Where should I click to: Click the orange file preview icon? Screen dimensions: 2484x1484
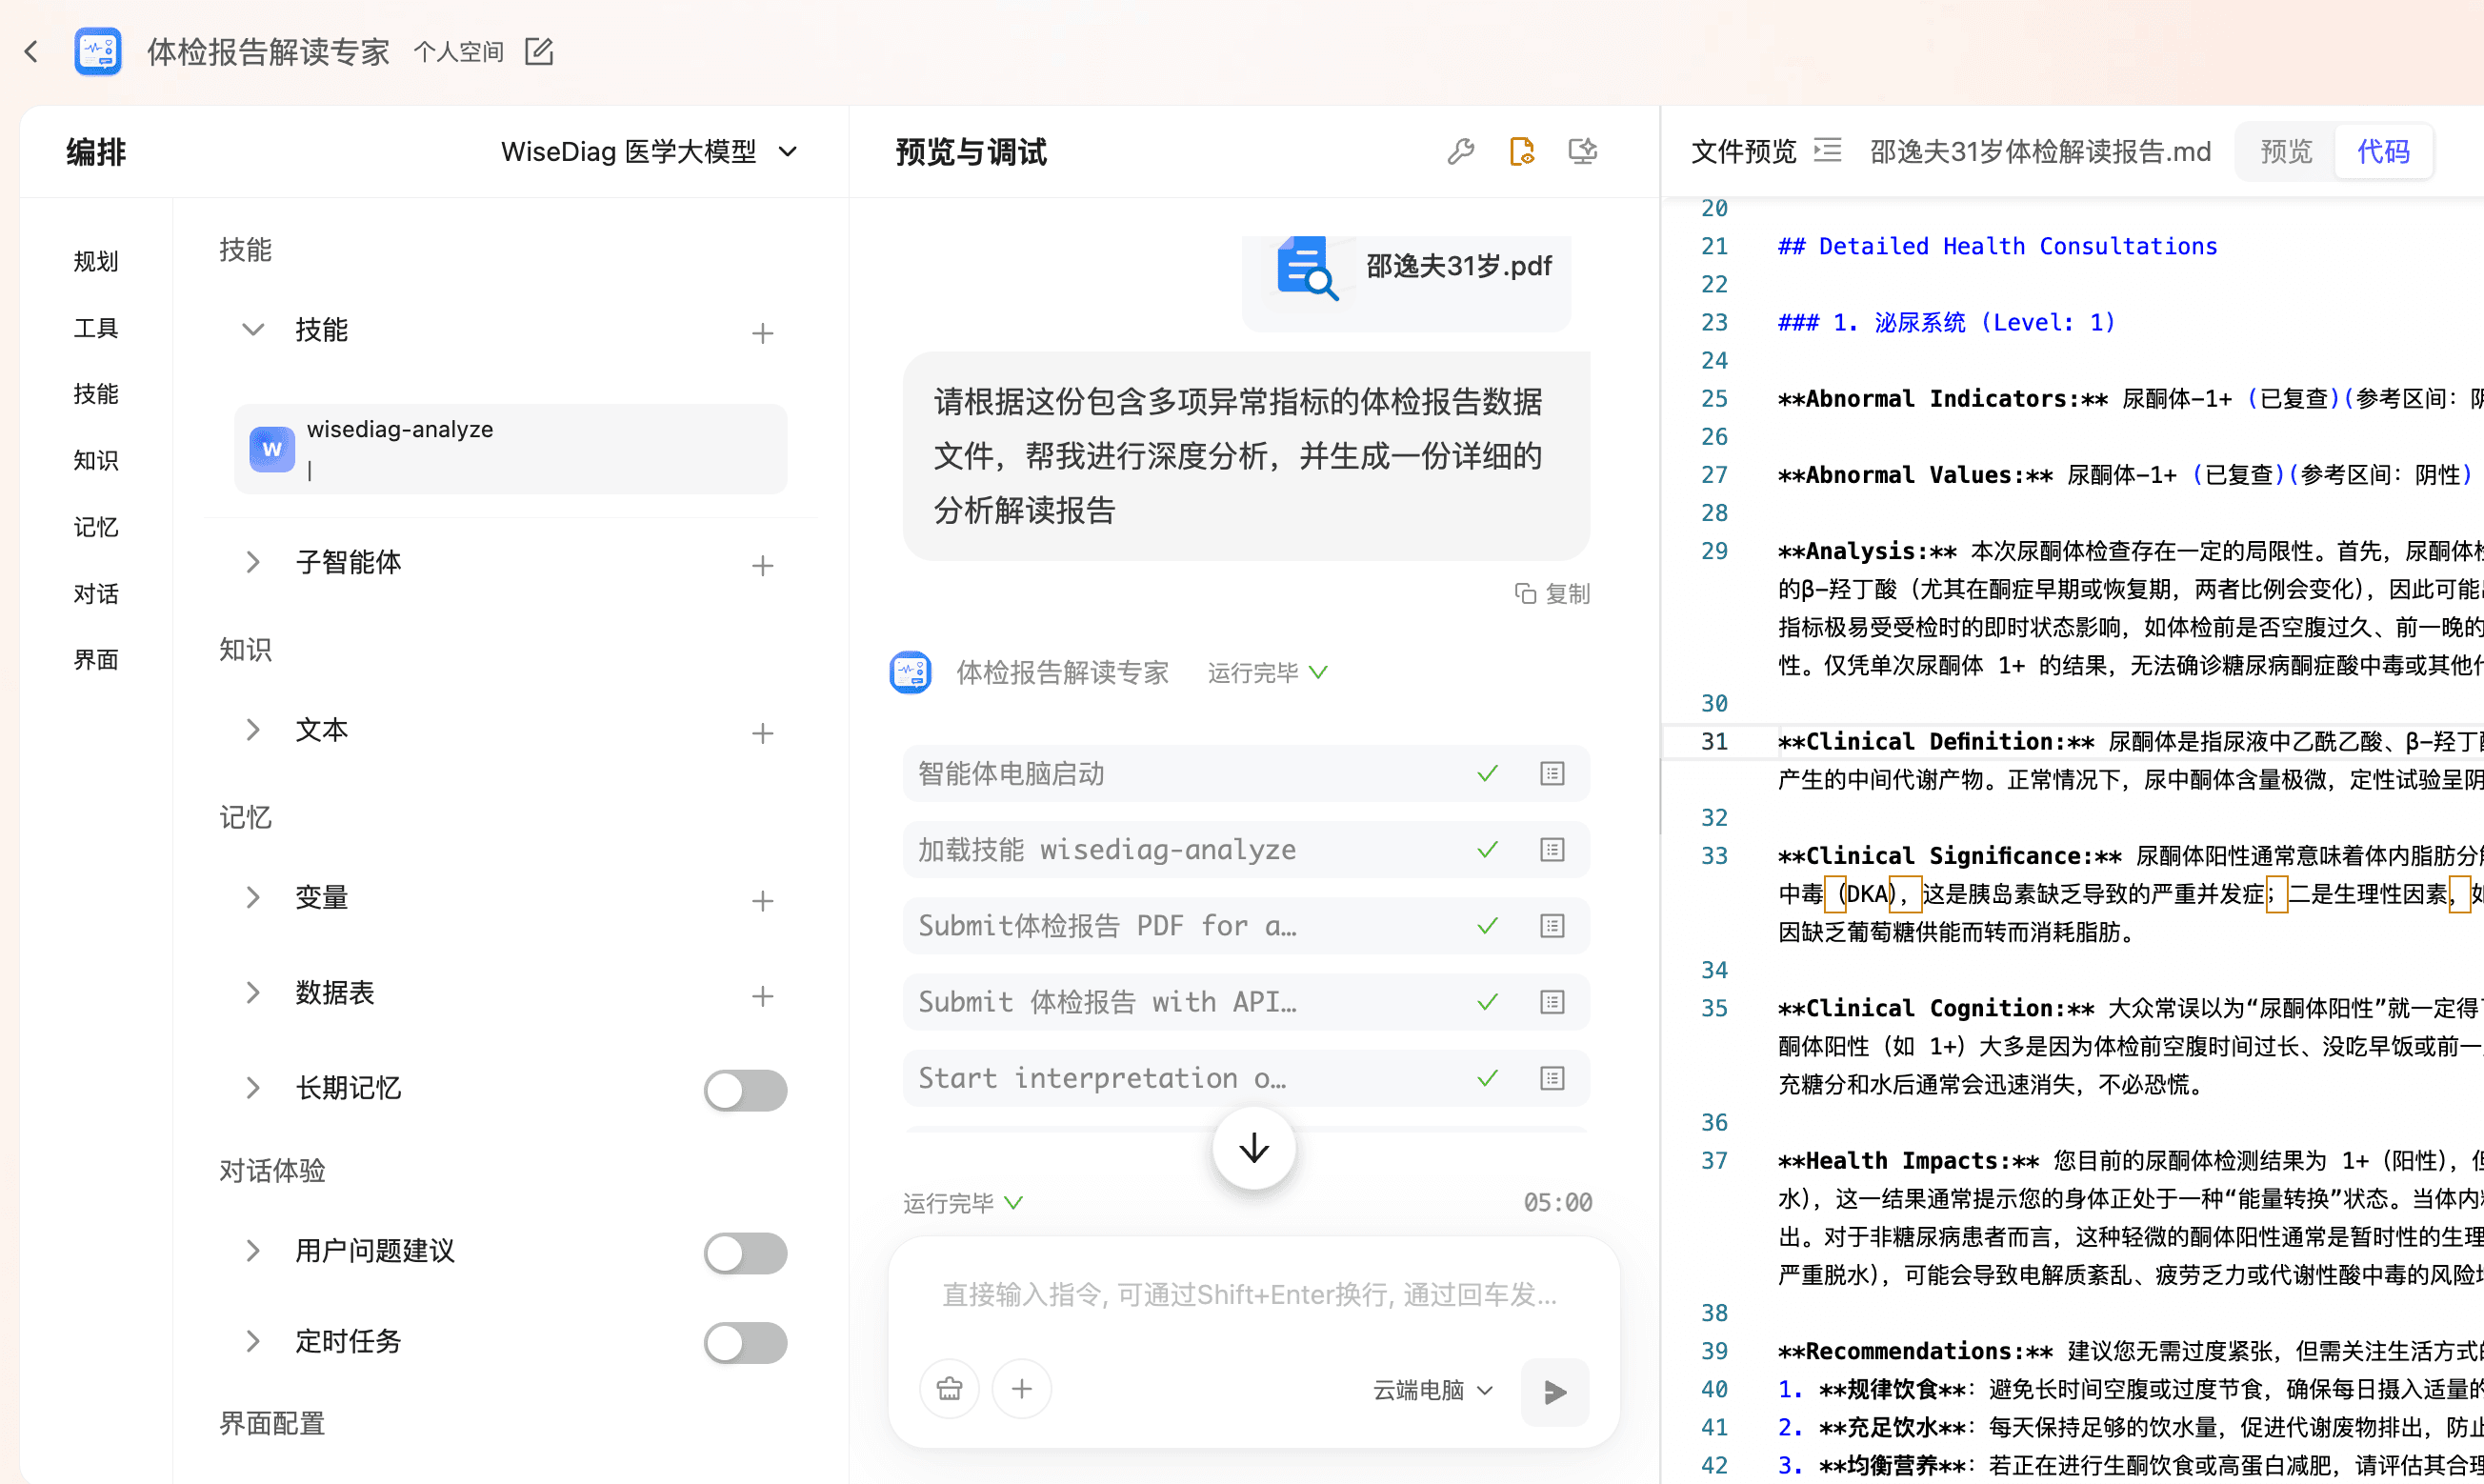point(1521,151)
